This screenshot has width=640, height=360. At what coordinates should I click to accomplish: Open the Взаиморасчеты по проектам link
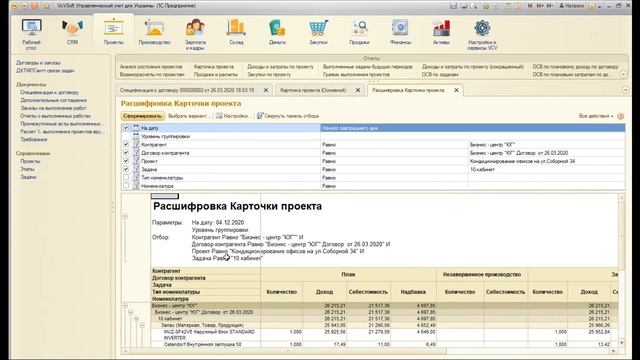coord(152,75)
